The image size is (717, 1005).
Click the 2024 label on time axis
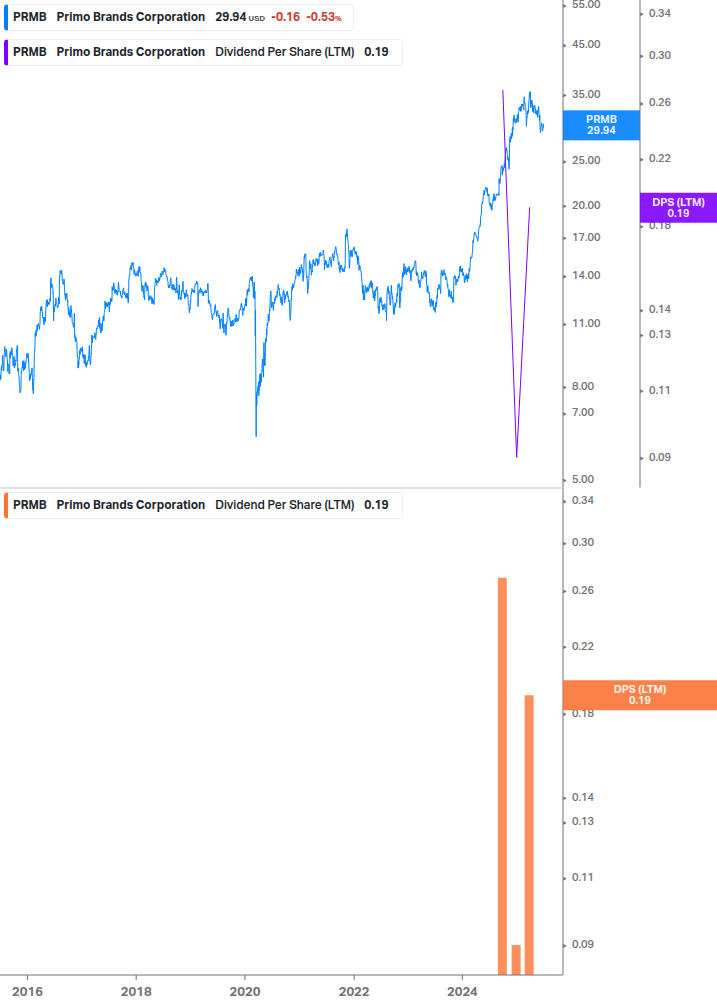[x=462, y=992]
